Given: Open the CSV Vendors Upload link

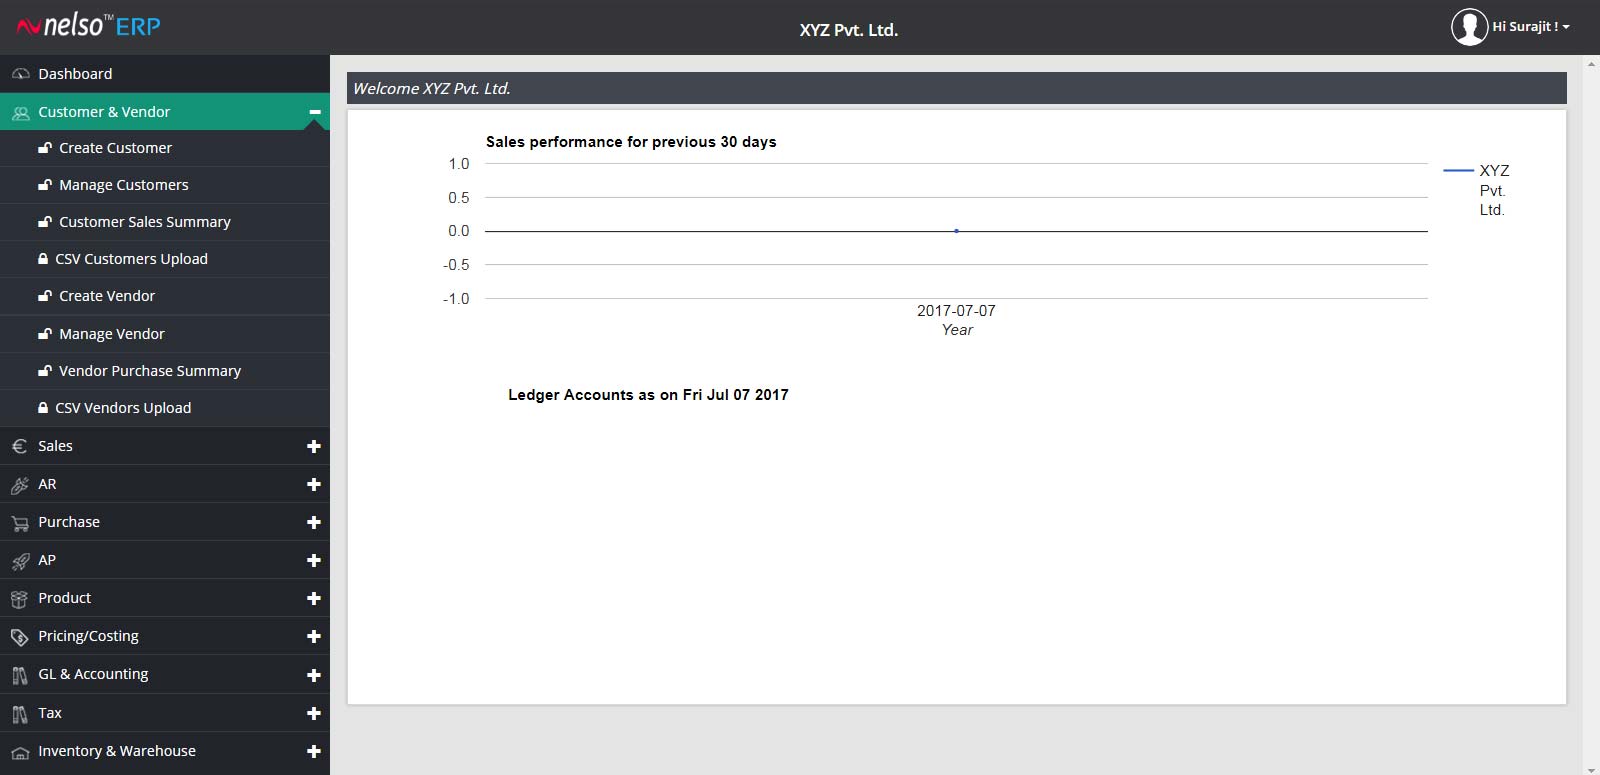Looking at the screenshot, I should click(x=123, y=408).
